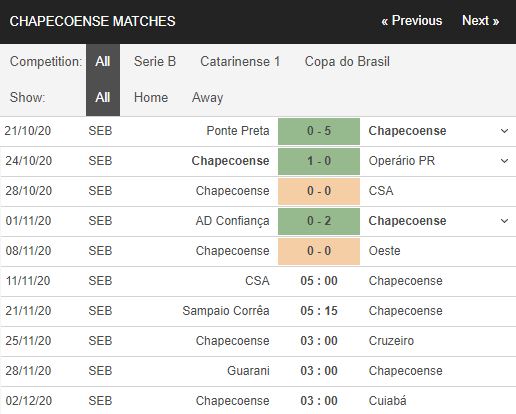Image resolution: width=516 pixels, height=414 pixels.
Task: Show only Home matches
Action: (151, 98)
